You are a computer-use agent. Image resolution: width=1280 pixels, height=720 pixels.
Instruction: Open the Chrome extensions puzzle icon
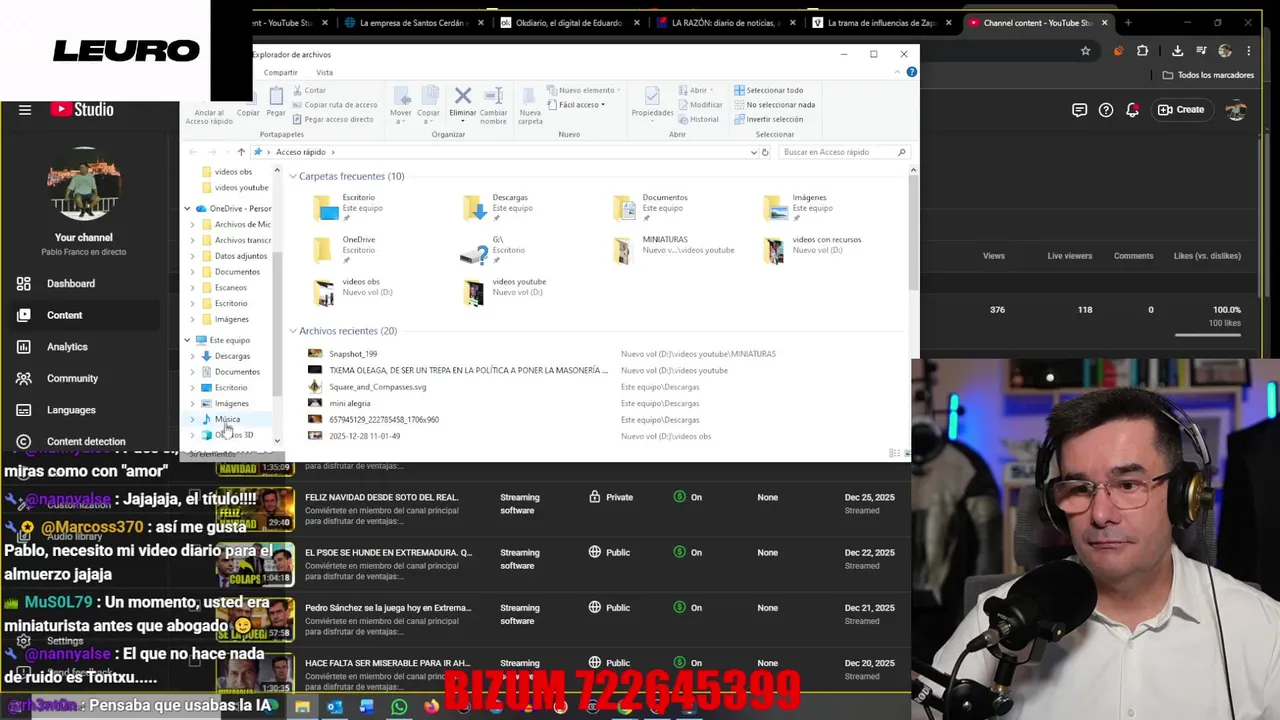point(1143,51)
